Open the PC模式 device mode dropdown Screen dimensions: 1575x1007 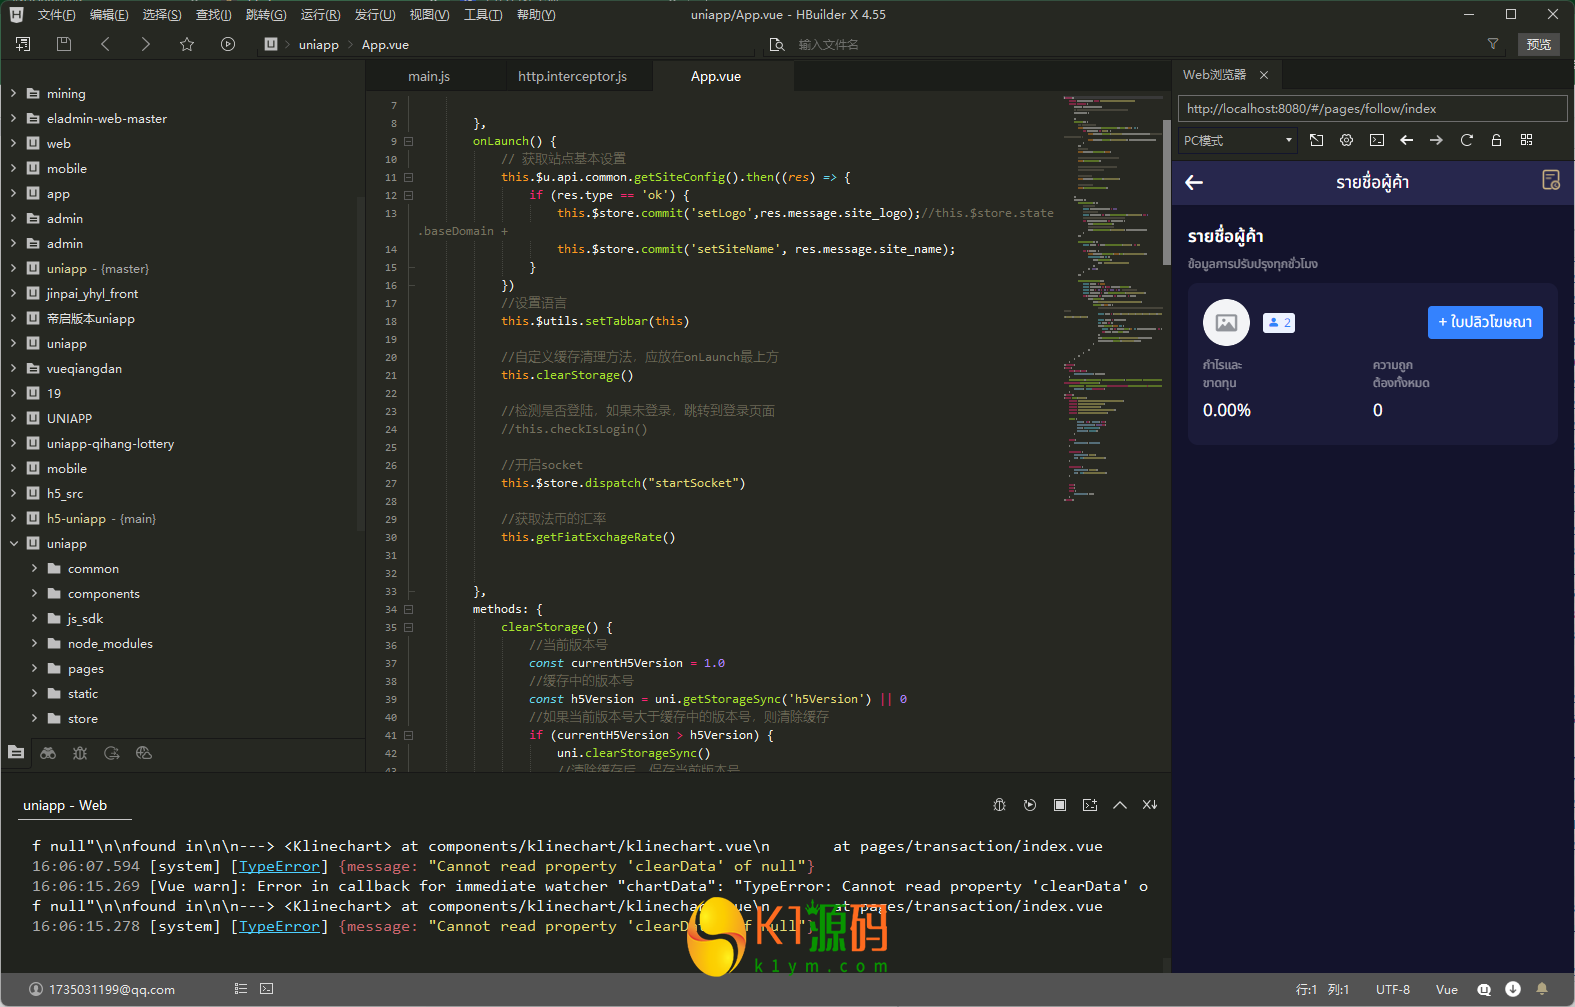(1237, 140)
